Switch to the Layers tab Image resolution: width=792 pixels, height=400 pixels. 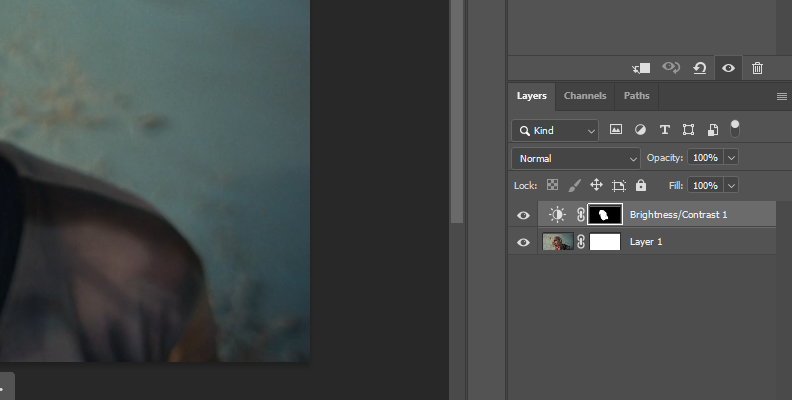[x=531, y=96]
